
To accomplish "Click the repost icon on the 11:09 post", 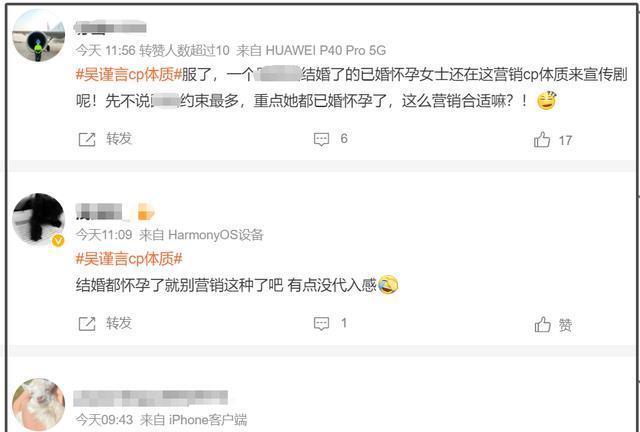I will [87, 324].
